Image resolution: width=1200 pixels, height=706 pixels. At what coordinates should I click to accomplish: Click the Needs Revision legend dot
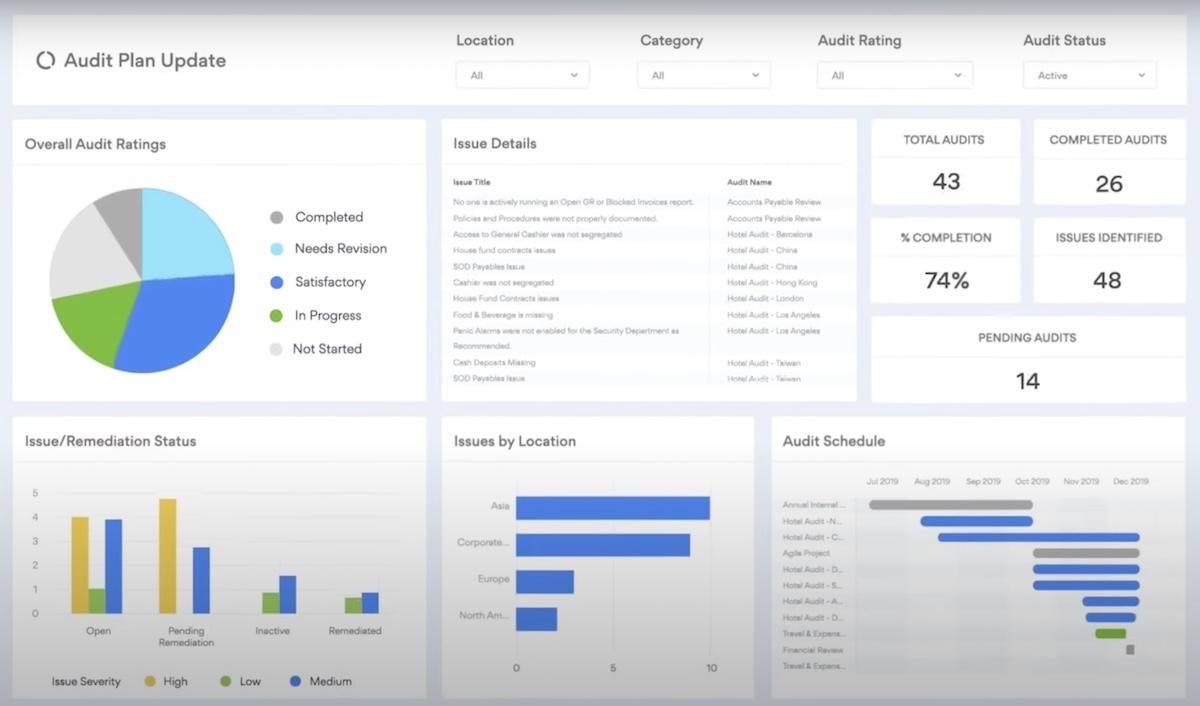pyautogui.click(x=277, y=249)
